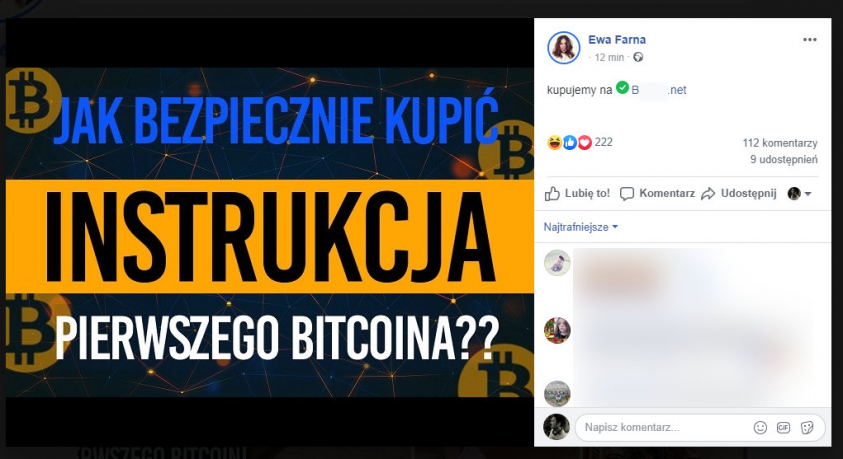Open the .net link in the post
The width and height of the screenshot is (843, 459).
point(659,90)
